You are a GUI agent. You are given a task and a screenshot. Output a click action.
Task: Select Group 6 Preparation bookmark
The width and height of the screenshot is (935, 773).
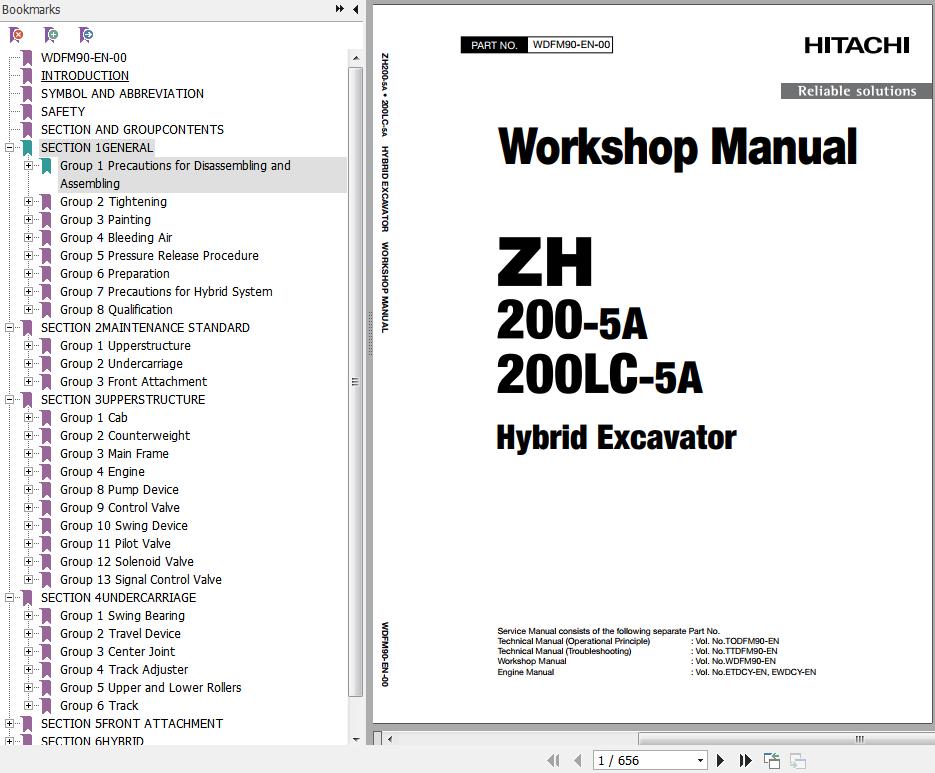[x=114, y=274]
